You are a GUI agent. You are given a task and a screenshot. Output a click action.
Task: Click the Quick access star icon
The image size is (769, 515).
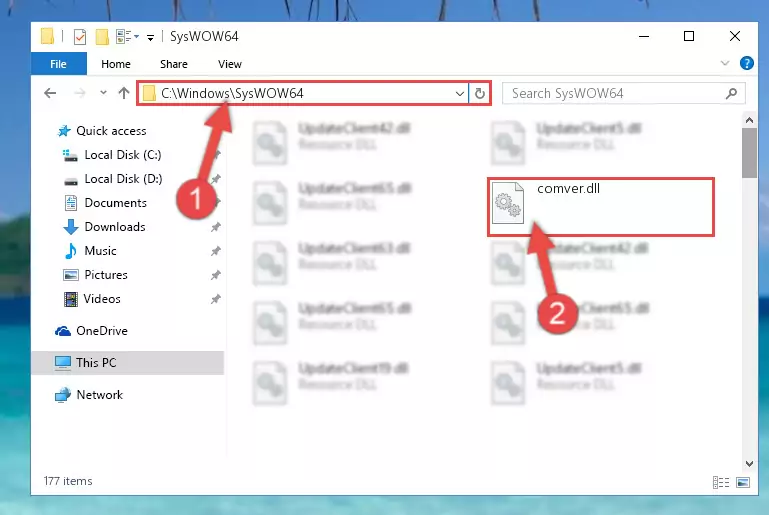point(64,131)
